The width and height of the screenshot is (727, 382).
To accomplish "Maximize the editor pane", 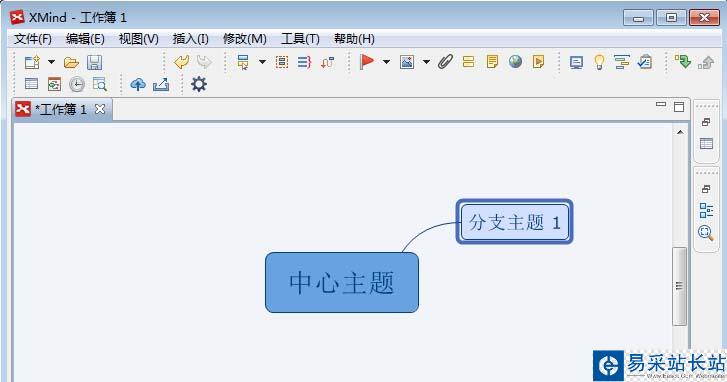I will [x=679, y=107].
